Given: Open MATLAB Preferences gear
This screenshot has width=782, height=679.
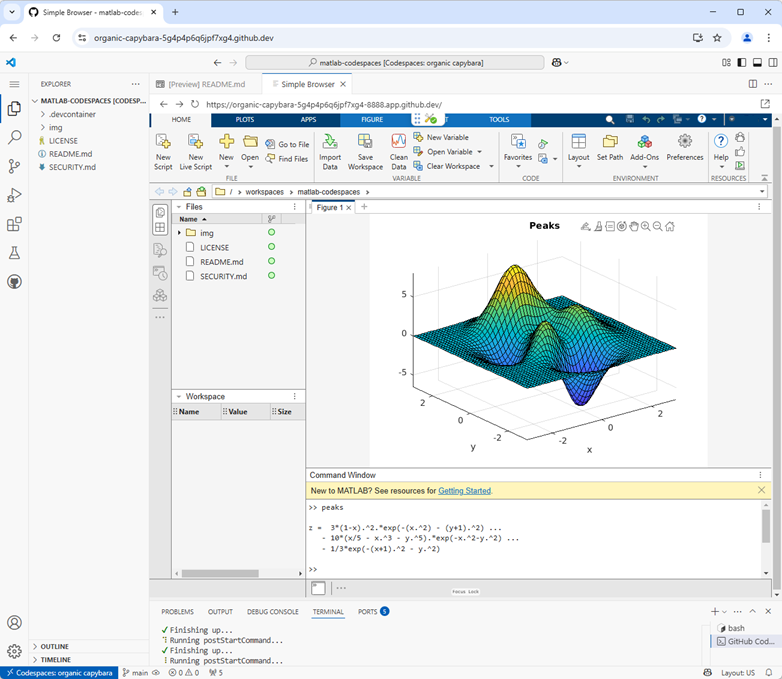Looking at the screenshot, I should point(685,142).
